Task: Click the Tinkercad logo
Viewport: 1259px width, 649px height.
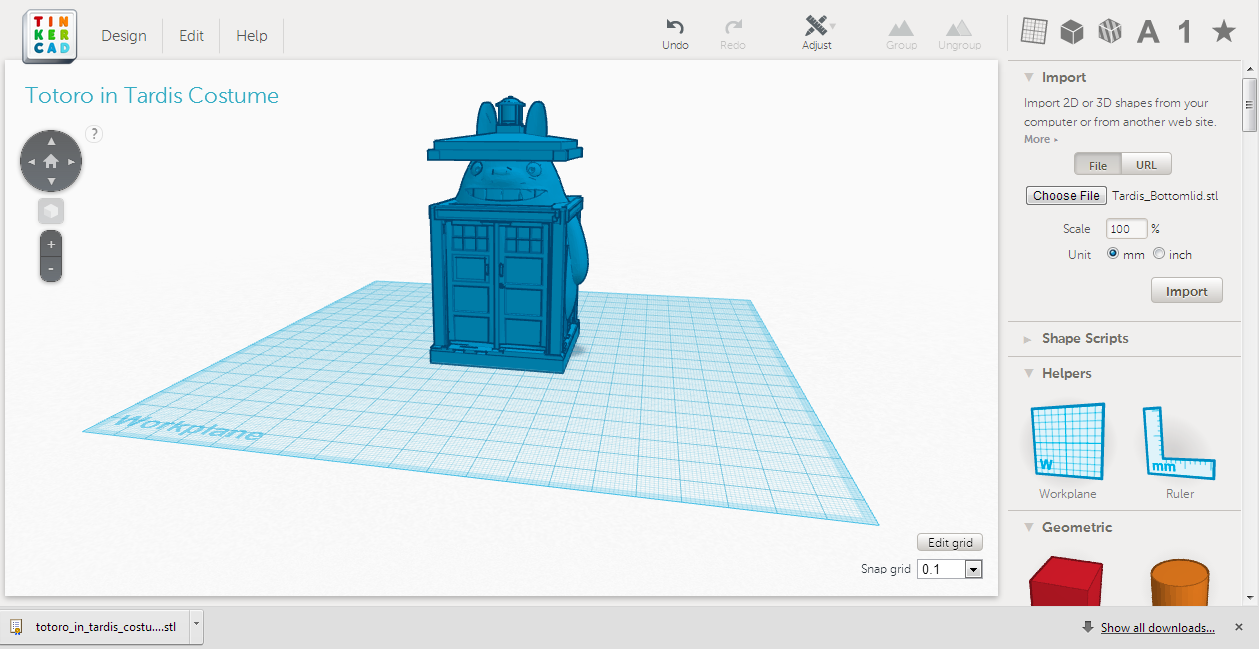Action: pyautogui.click(x=50, y=36)
